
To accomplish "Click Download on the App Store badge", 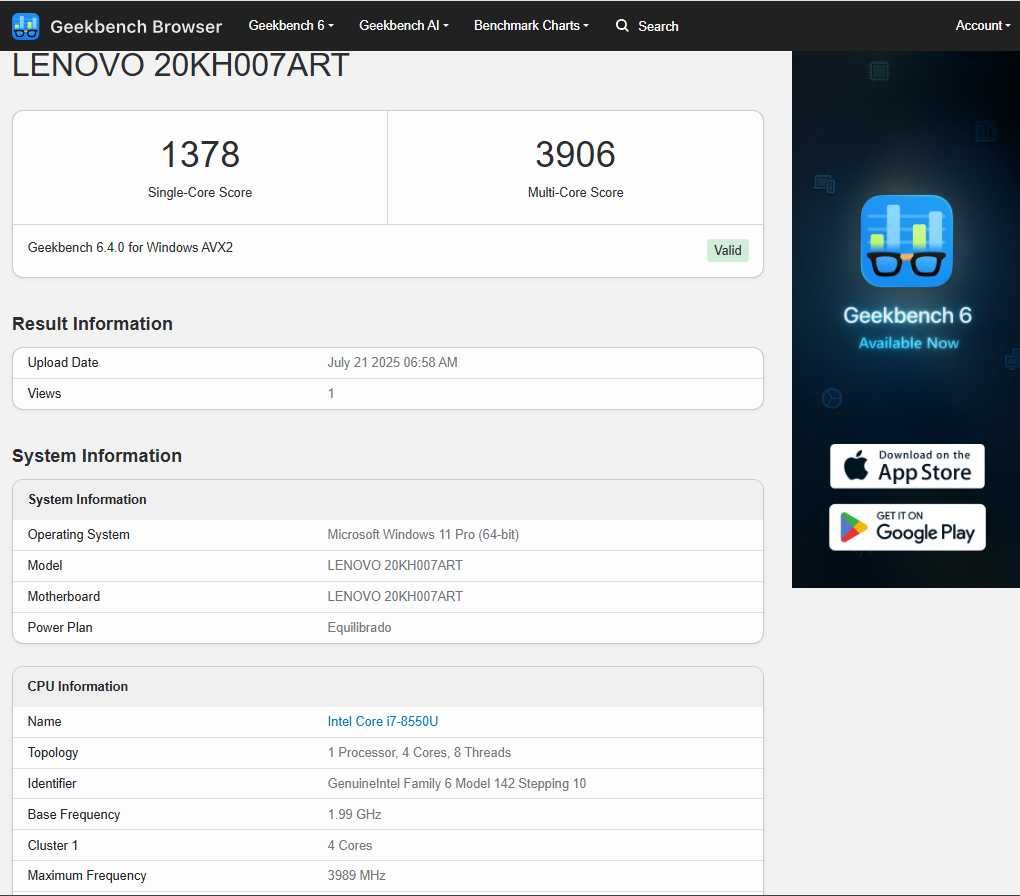I will click(907, 466).
